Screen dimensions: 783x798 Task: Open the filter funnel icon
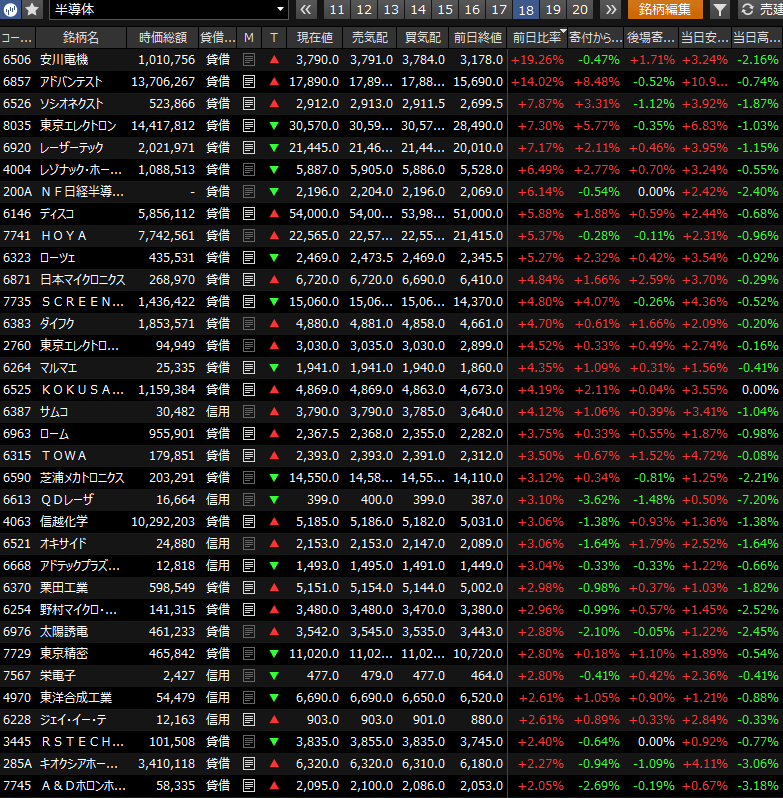[720, 10]
